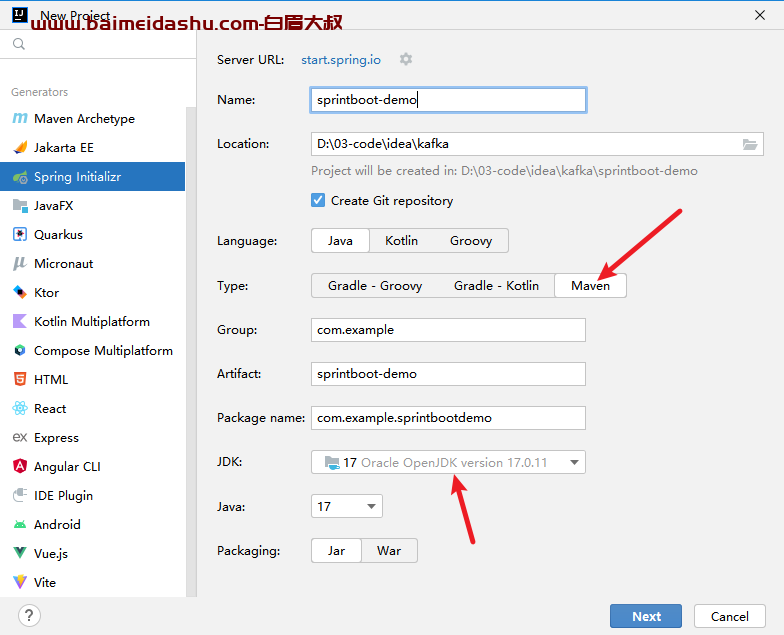Screen dimensions: 784x635
Task: Select War packaging
Action: pos(389,550)
